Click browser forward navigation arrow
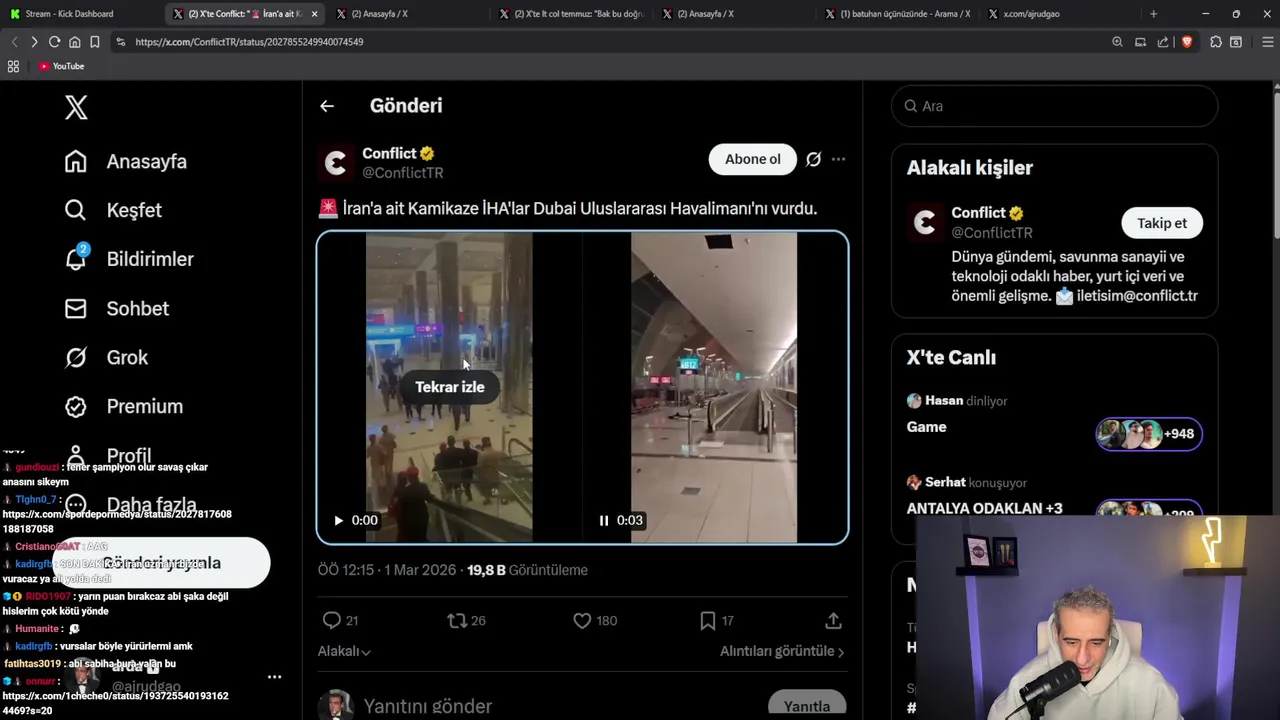The image size is (1280, 720). 34,42
